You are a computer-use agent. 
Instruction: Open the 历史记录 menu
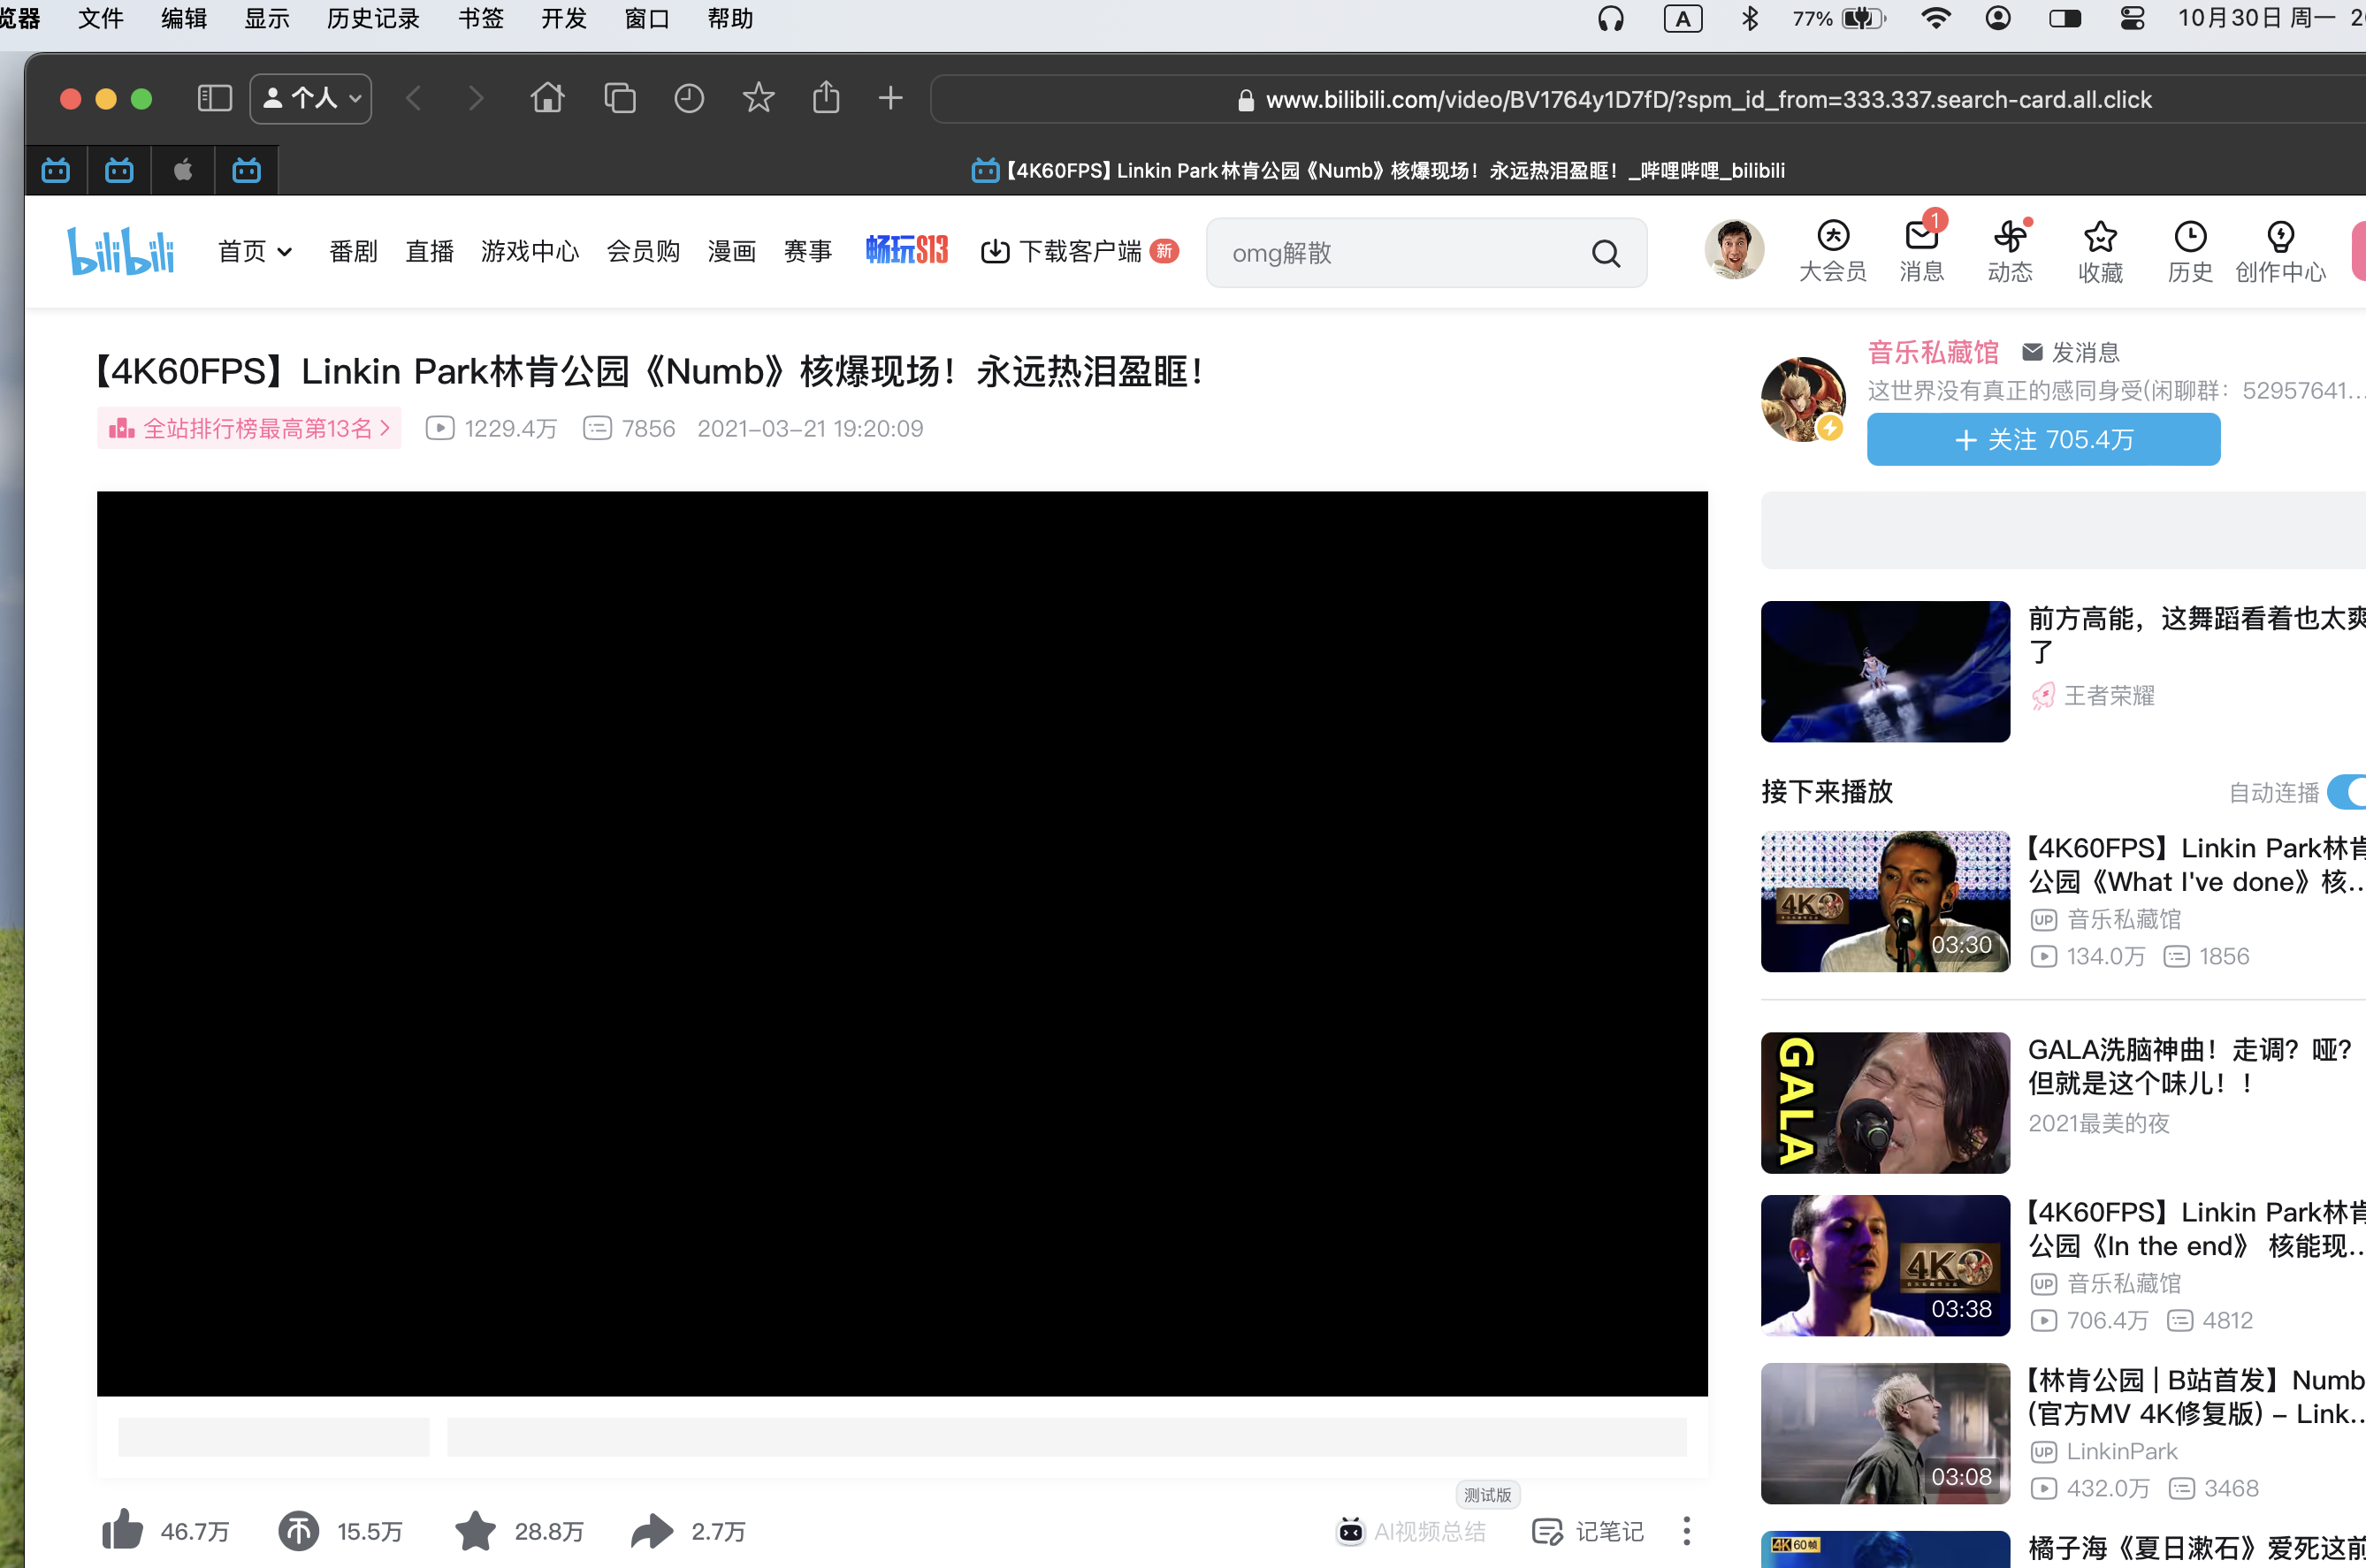pos(372,19)
